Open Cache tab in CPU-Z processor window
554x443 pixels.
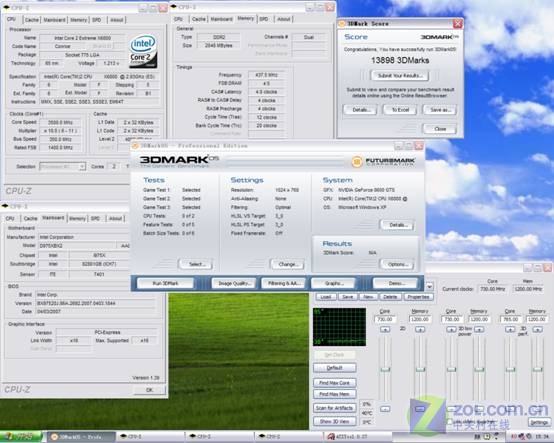point(32,20)
